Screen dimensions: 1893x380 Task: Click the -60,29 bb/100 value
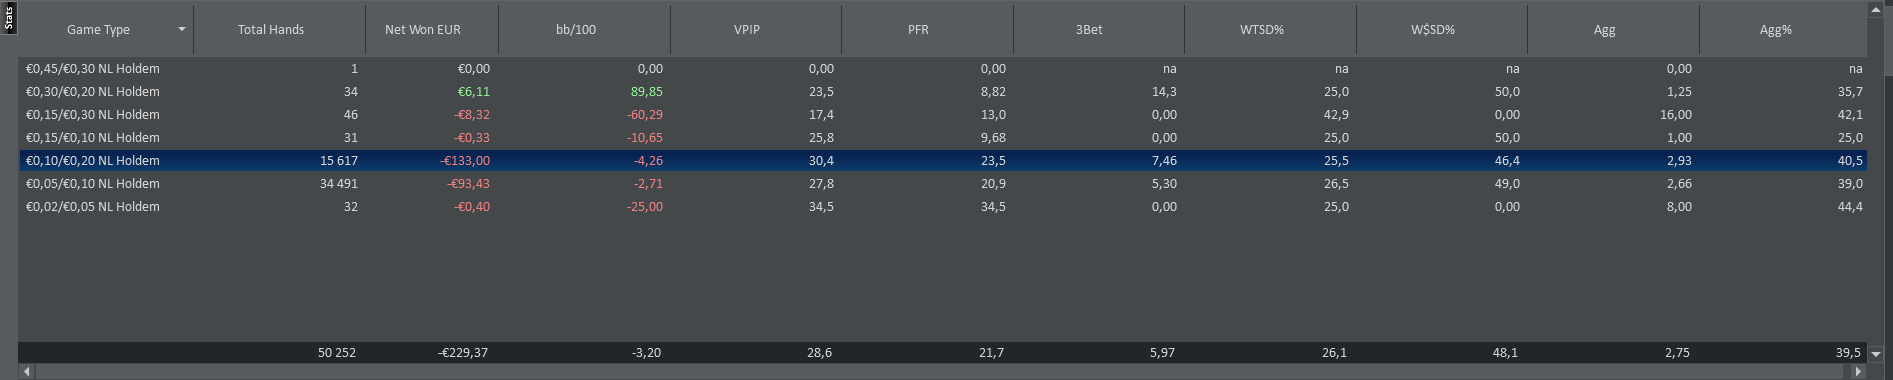(645, 115)
